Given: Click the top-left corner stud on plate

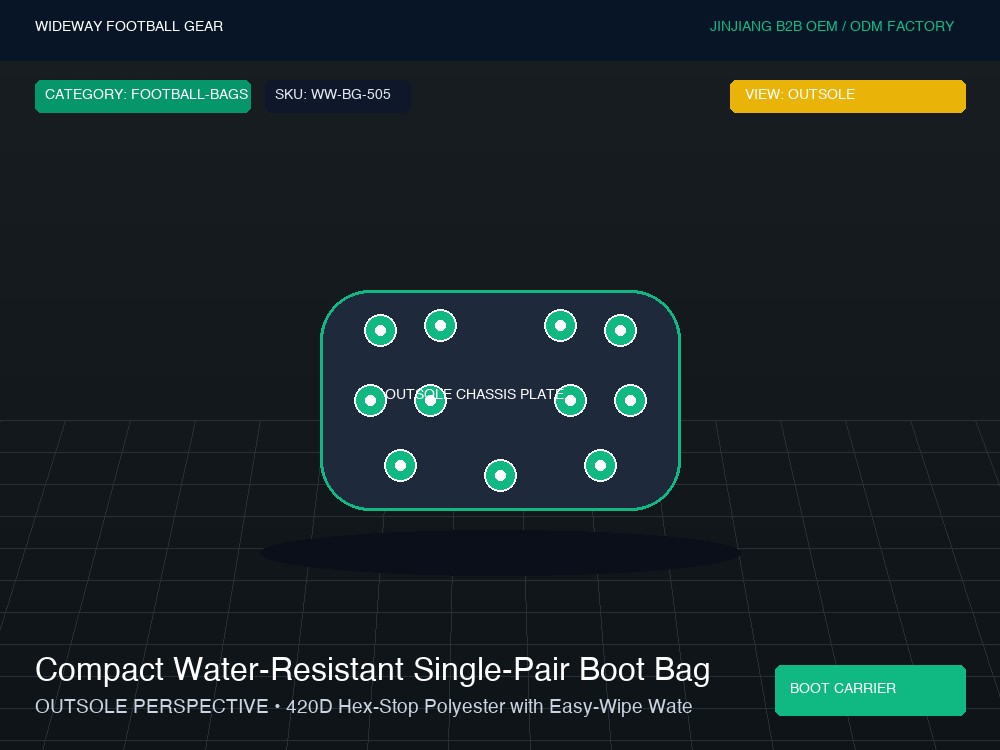Looking at the screenshot, I should tap(381, 330).
